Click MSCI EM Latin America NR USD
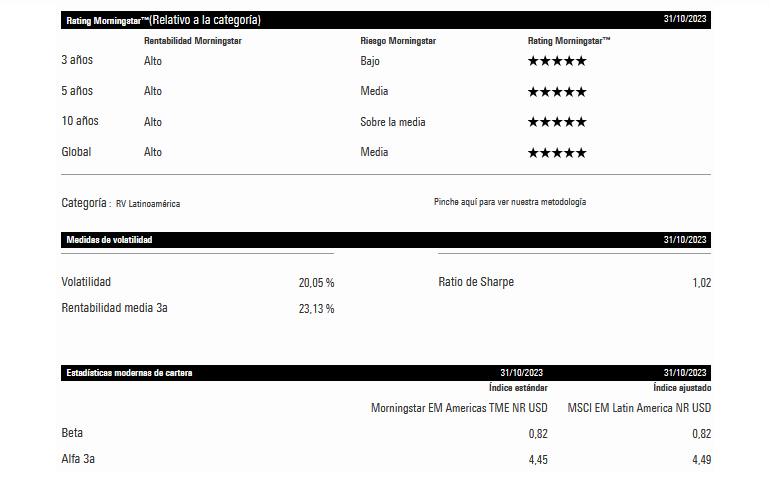771x486 pixels. pyautogui.click(x=639, y=408)
